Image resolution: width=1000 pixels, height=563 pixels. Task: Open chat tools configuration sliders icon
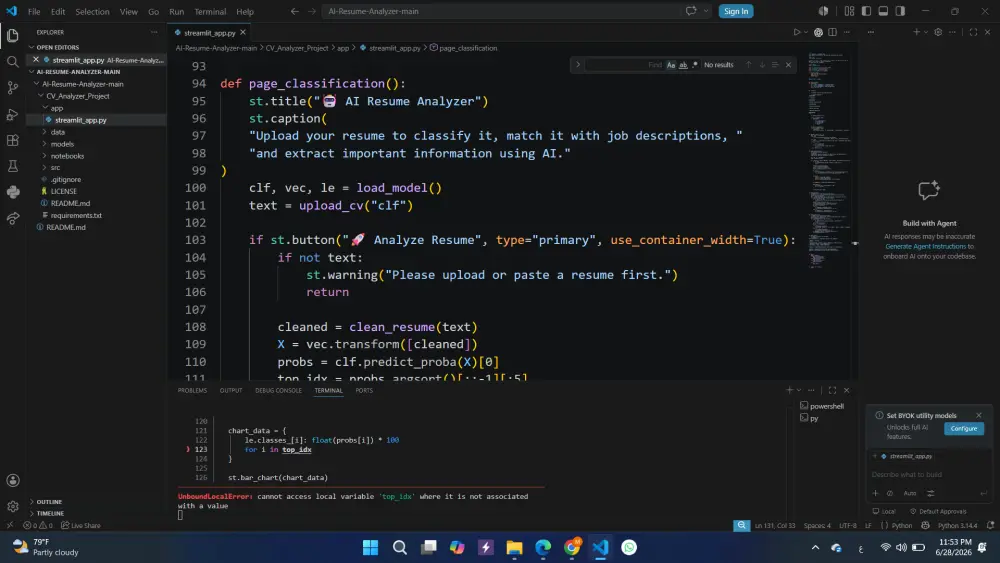930,493
